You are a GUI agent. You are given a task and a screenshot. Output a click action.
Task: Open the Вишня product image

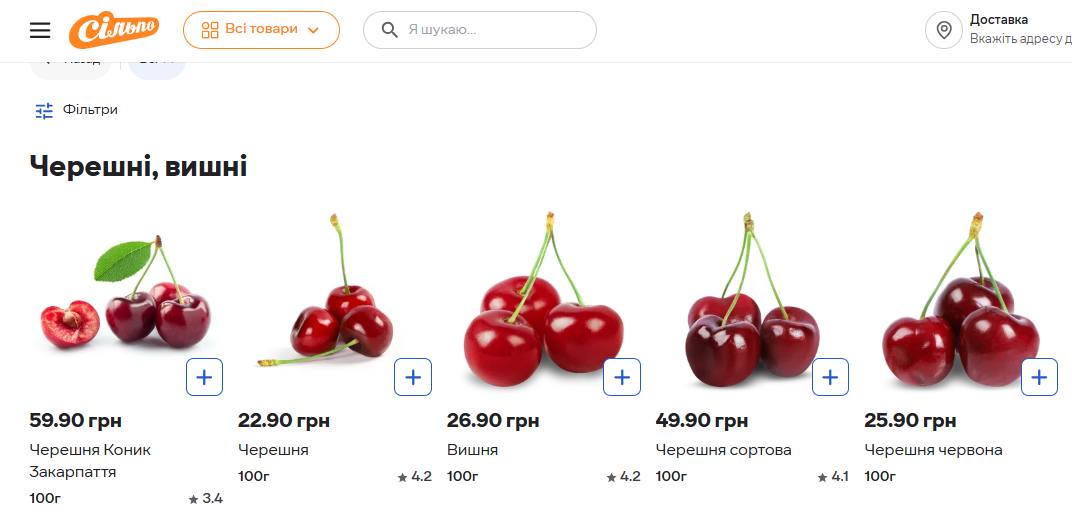pyautogui.click(x=543, y=300)
